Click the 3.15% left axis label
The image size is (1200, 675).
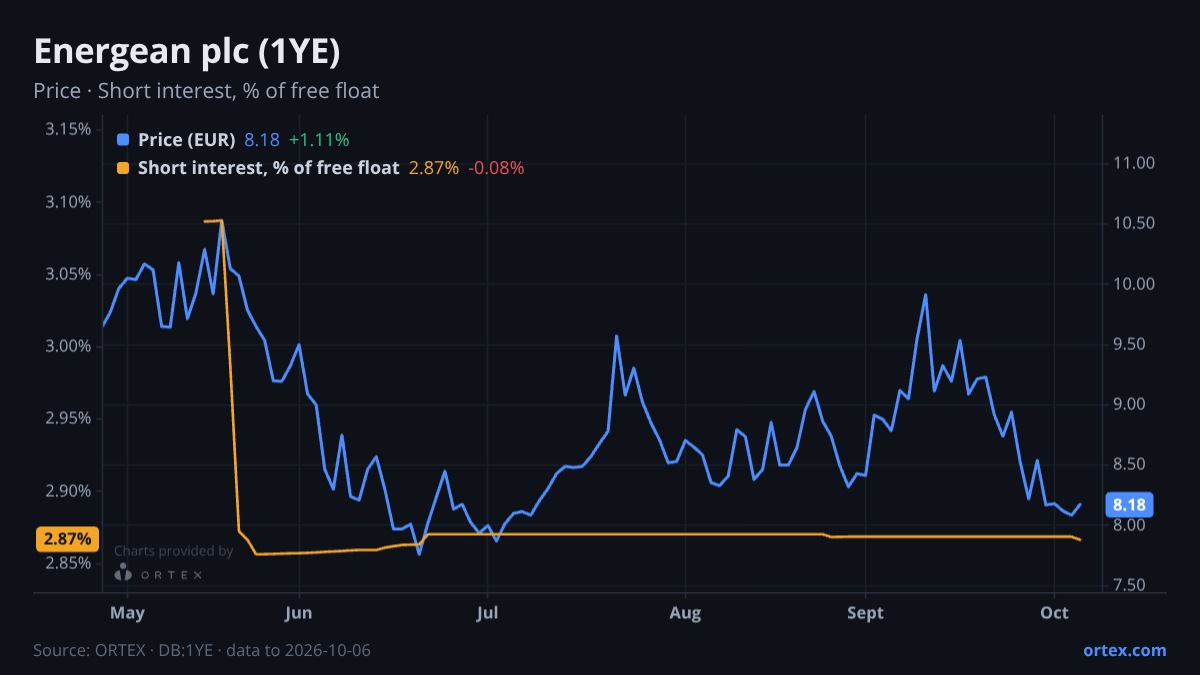[x=68, y=129]
